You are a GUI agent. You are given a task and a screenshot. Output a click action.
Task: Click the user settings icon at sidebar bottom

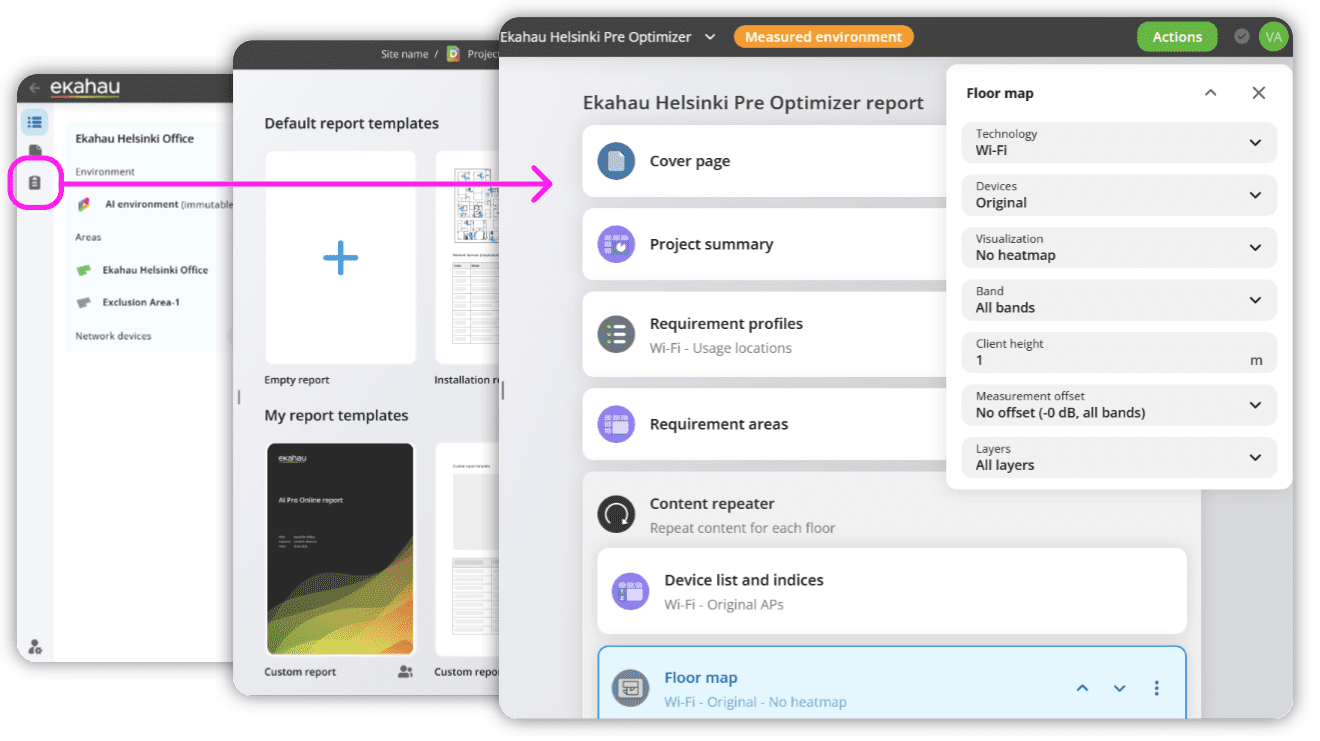coord(35,647)
